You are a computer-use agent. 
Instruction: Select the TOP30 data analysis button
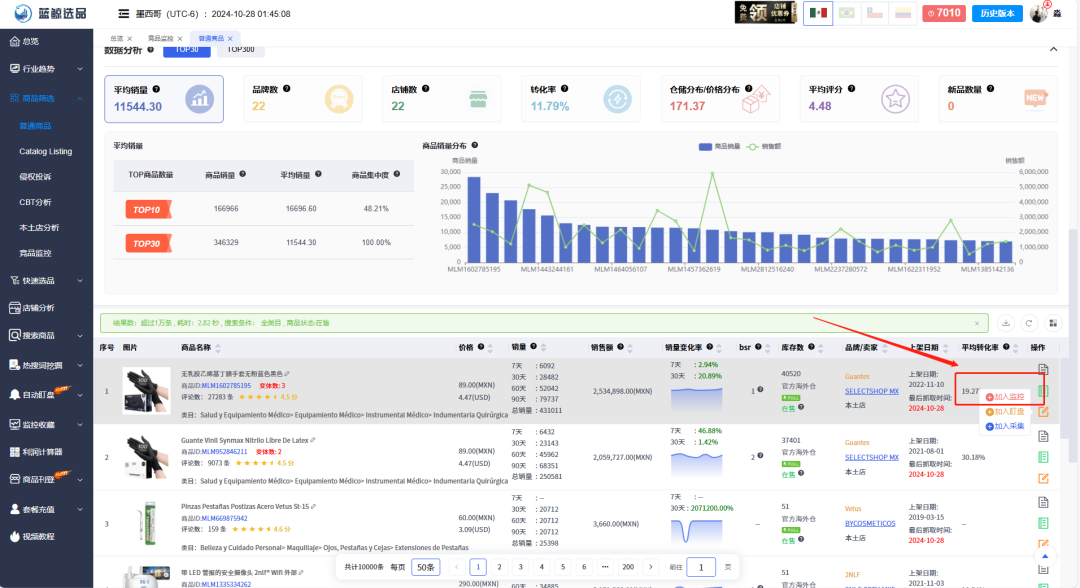[187, 50]
